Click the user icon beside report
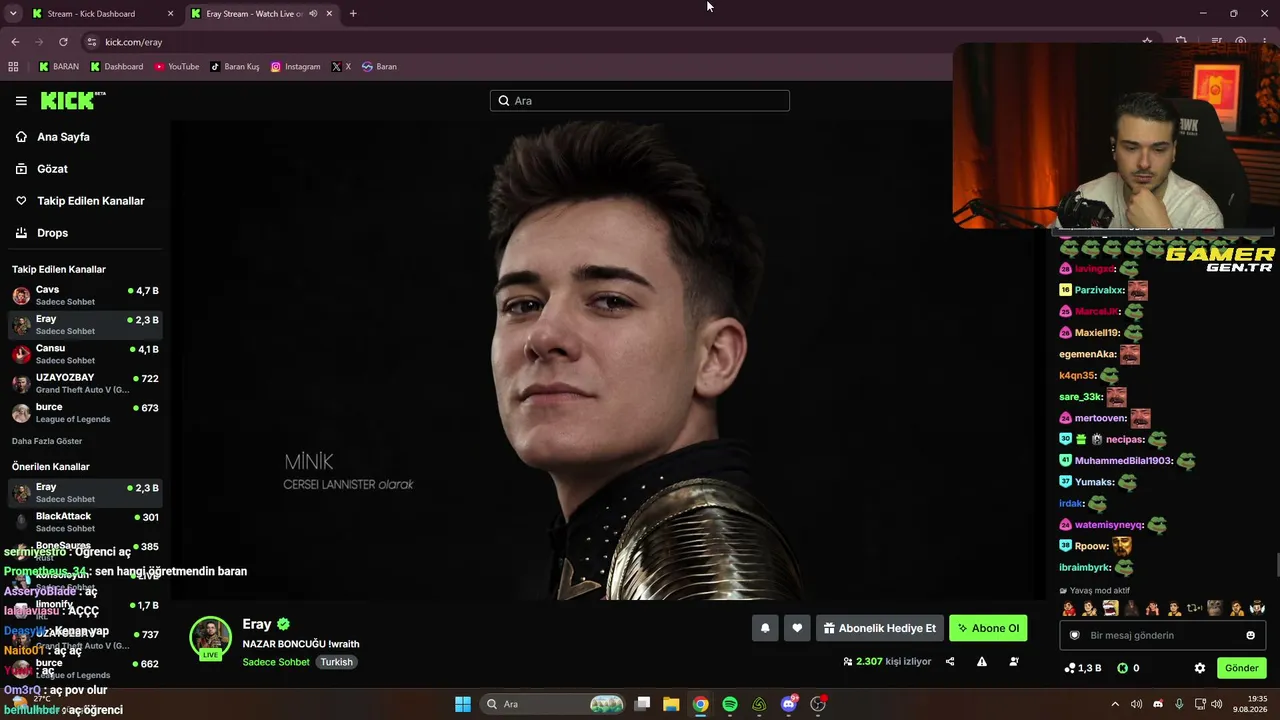 (1014, 661)
